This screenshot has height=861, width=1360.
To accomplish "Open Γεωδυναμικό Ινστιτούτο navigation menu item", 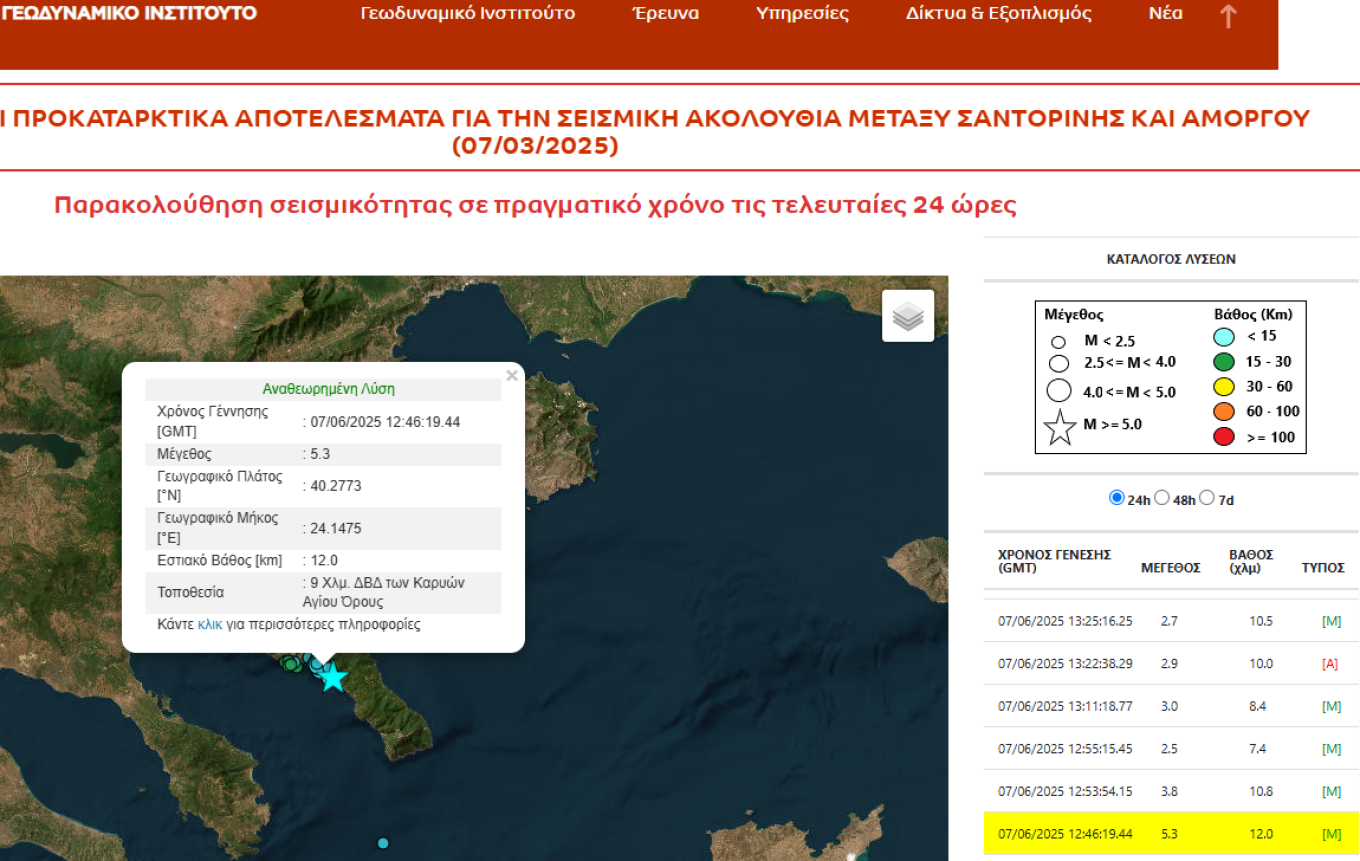I will click(467, 14).
